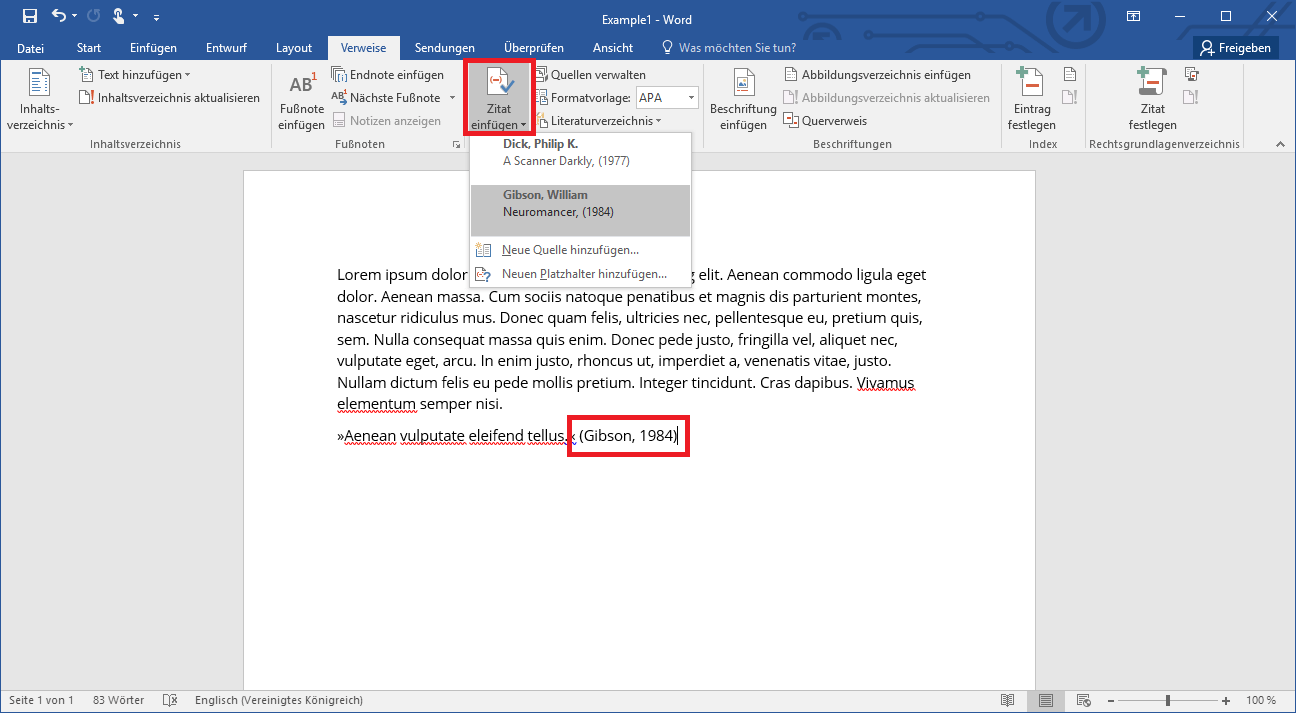Insert footnote via Fußnote einfügen

click(301, 100)
